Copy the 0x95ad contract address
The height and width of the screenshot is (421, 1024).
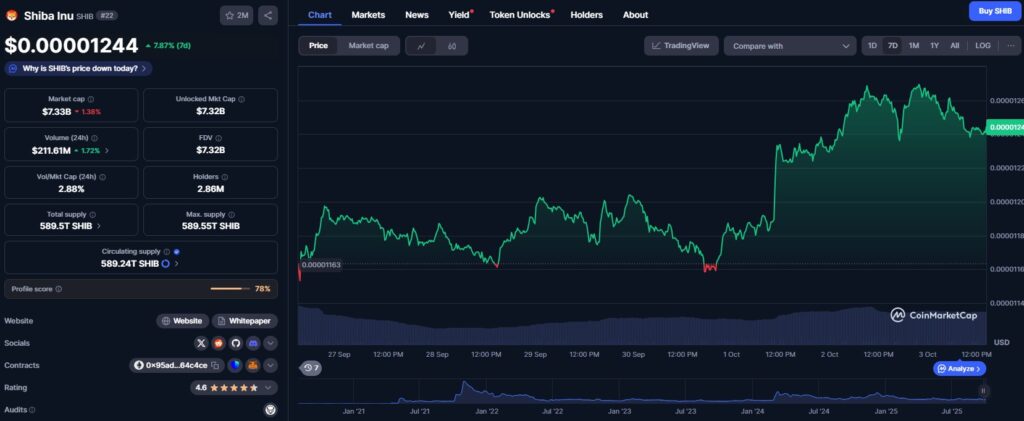click(216, 365)
